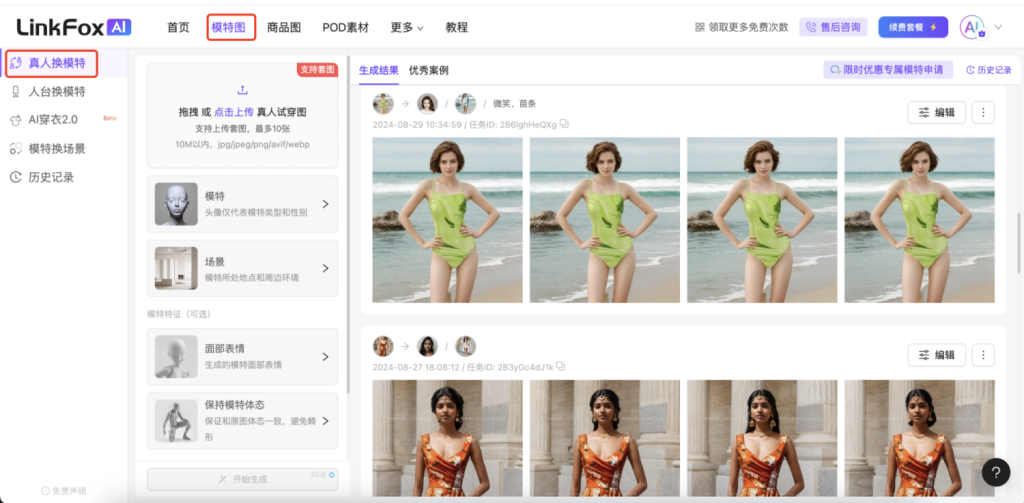Click the swimsuit task model face avatar
The width and height of the screenshot is (1024, 503).
pyautogui.click(x=427, y=103)
